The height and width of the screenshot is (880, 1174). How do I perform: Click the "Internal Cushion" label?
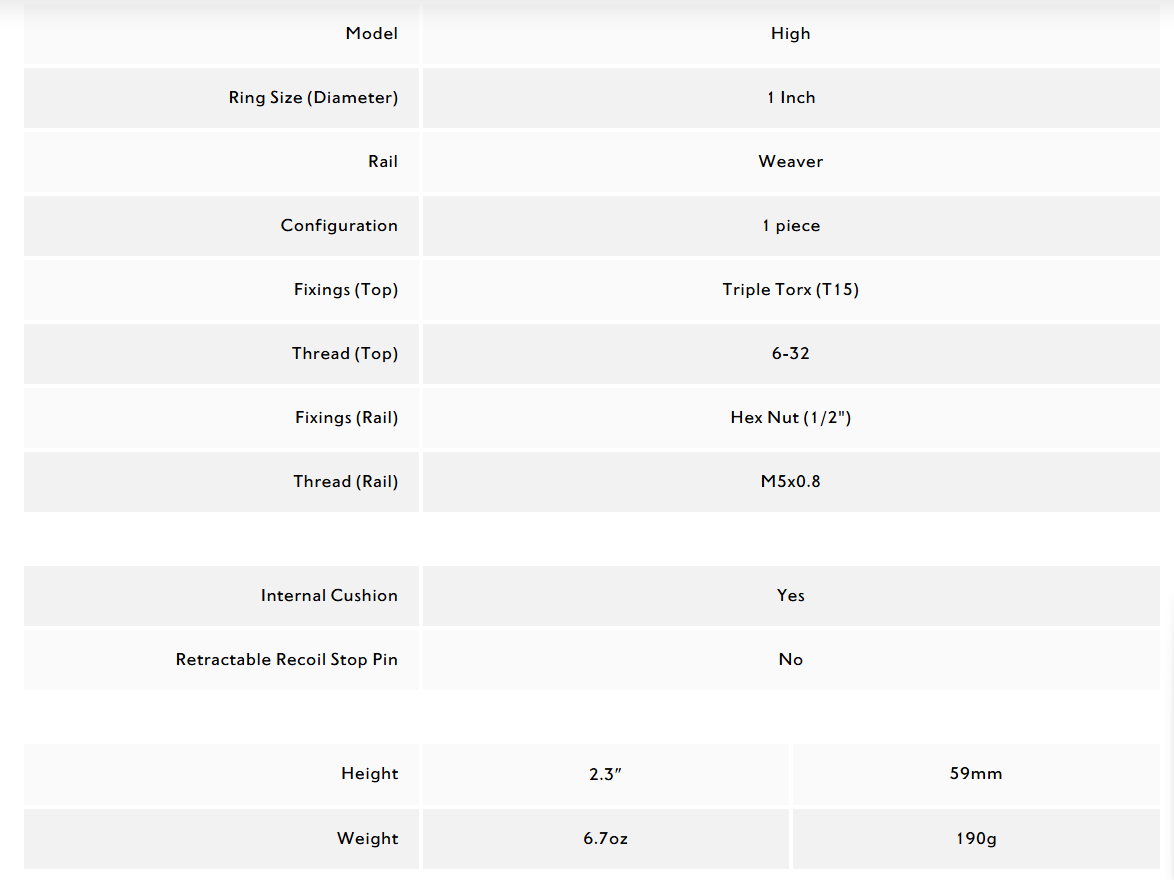pos(329,596)
